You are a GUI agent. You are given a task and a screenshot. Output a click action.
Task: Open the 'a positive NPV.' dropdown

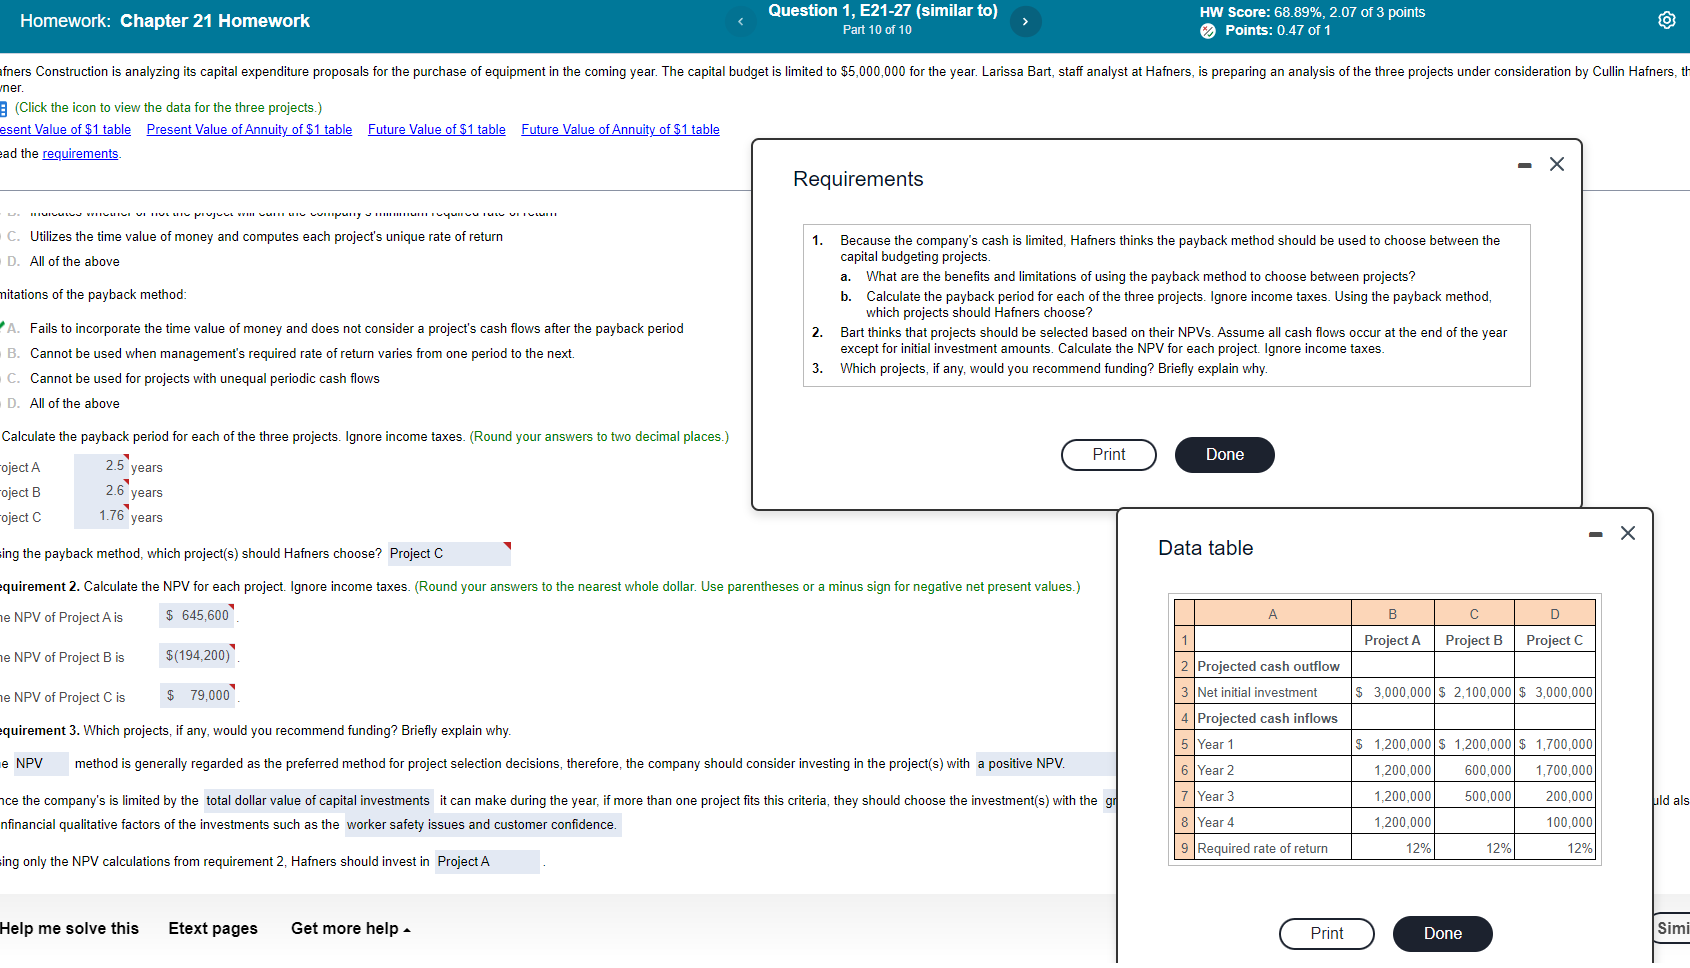pyautogui.click(x=1045, y=764)
